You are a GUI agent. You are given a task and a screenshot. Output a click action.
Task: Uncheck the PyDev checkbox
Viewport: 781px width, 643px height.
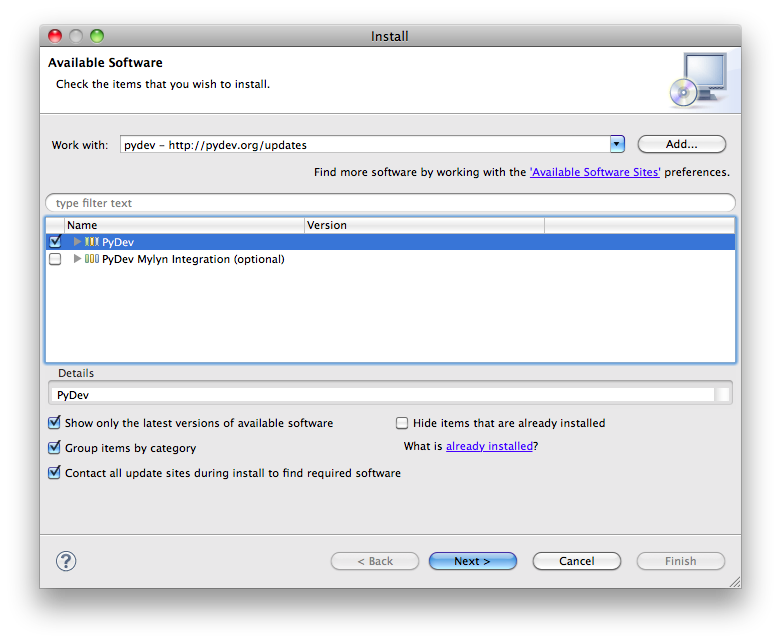pyautogui.click(x=55, y=242)
